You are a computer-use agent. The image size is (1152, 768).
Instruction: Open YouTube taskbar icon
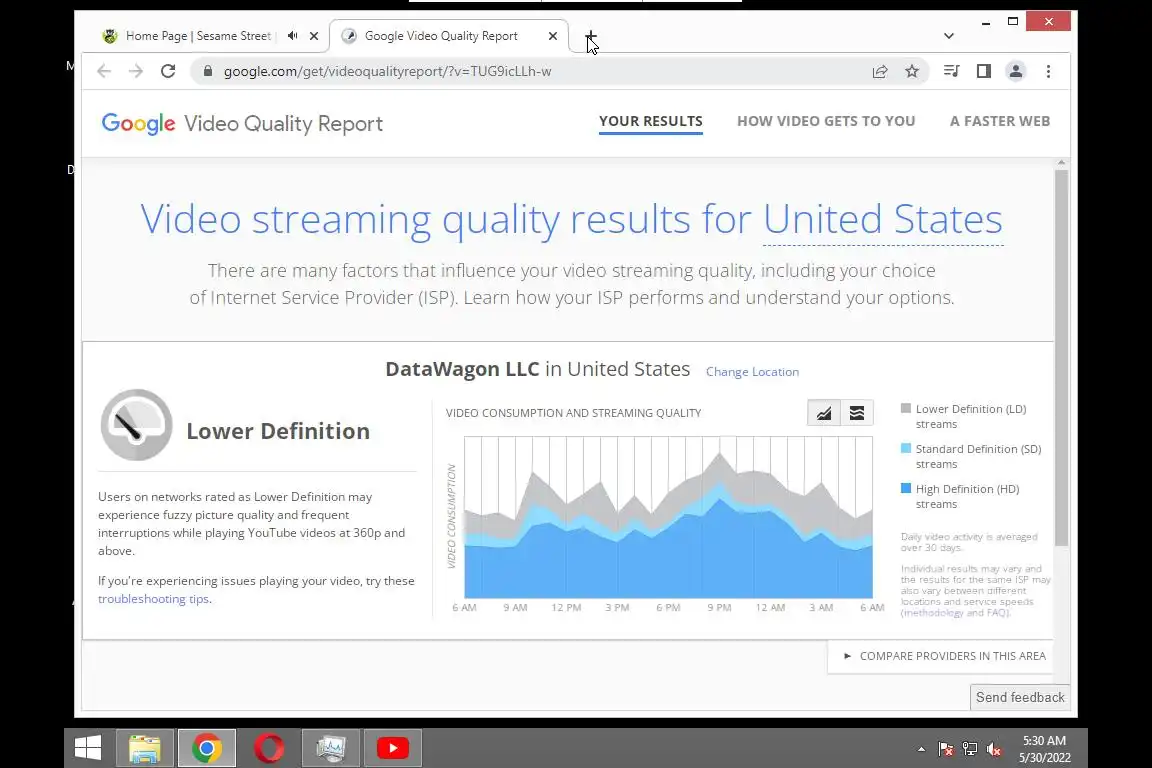(393, 748)
